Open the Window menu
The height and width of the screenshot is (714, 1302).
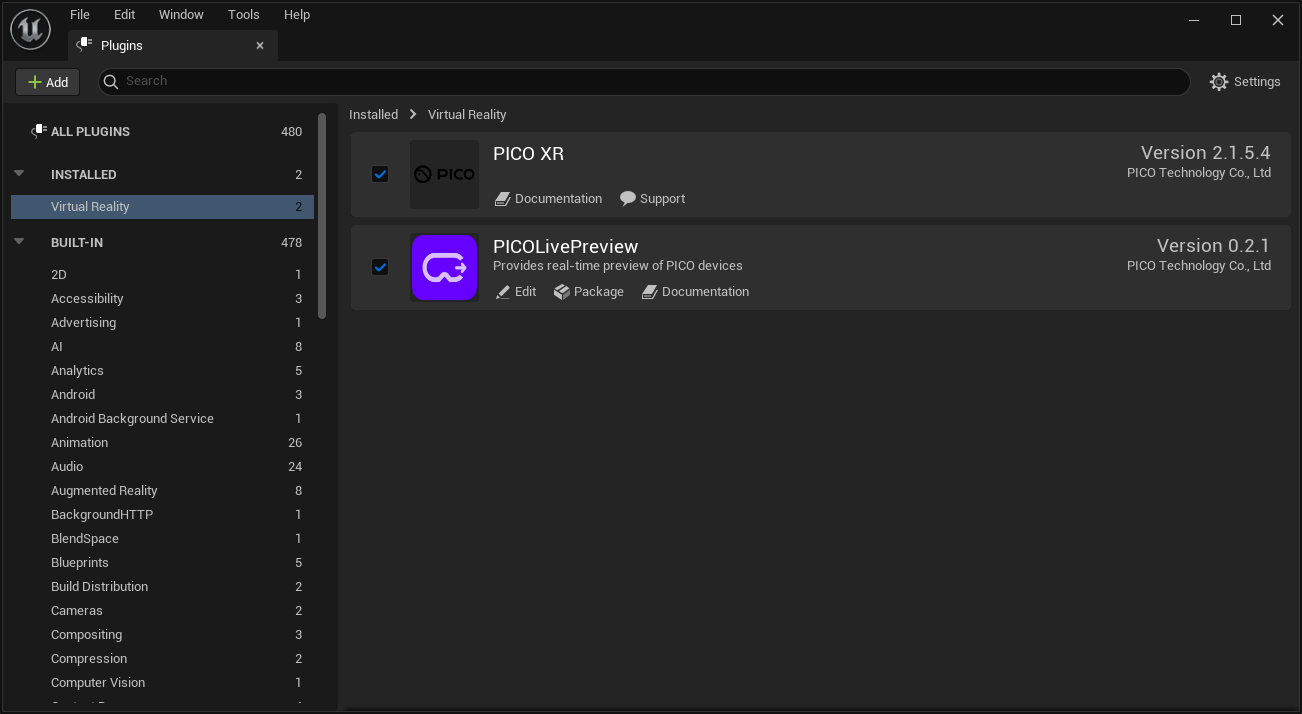coord(181,15)
